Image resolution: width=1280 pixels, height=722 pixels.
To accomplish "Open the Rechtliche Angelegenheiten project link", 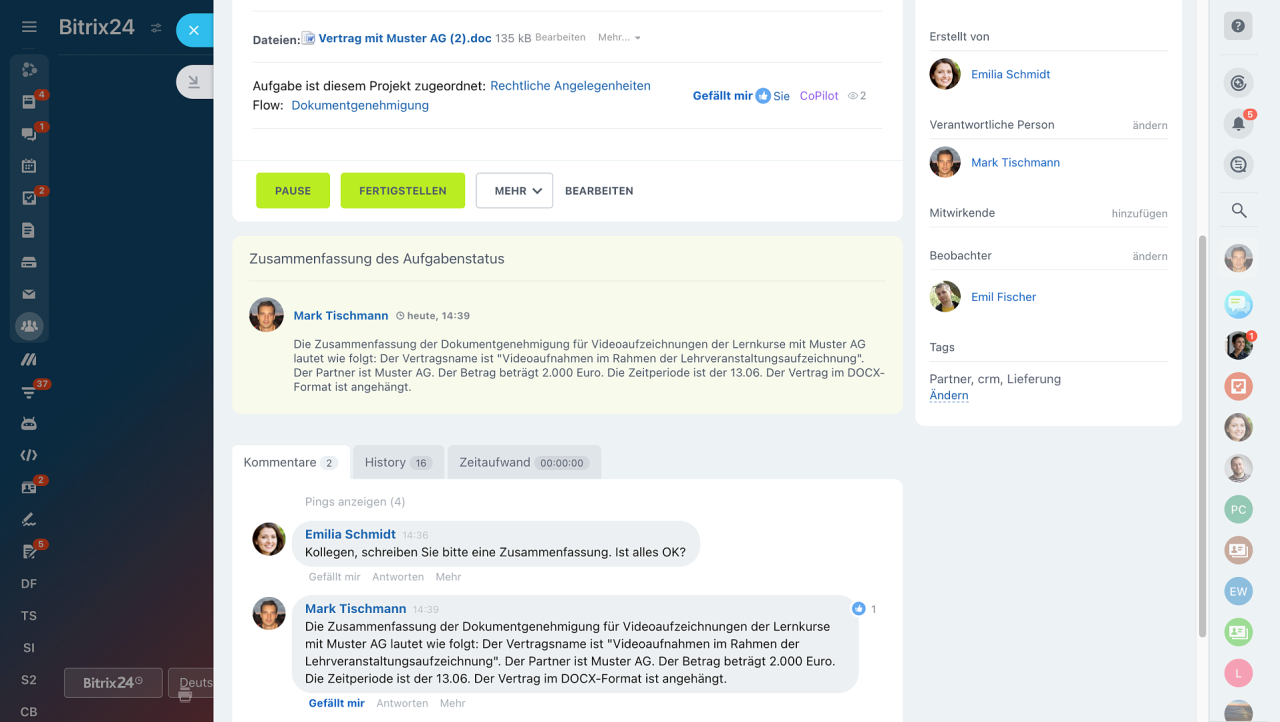I will click(x=570, y=86).
